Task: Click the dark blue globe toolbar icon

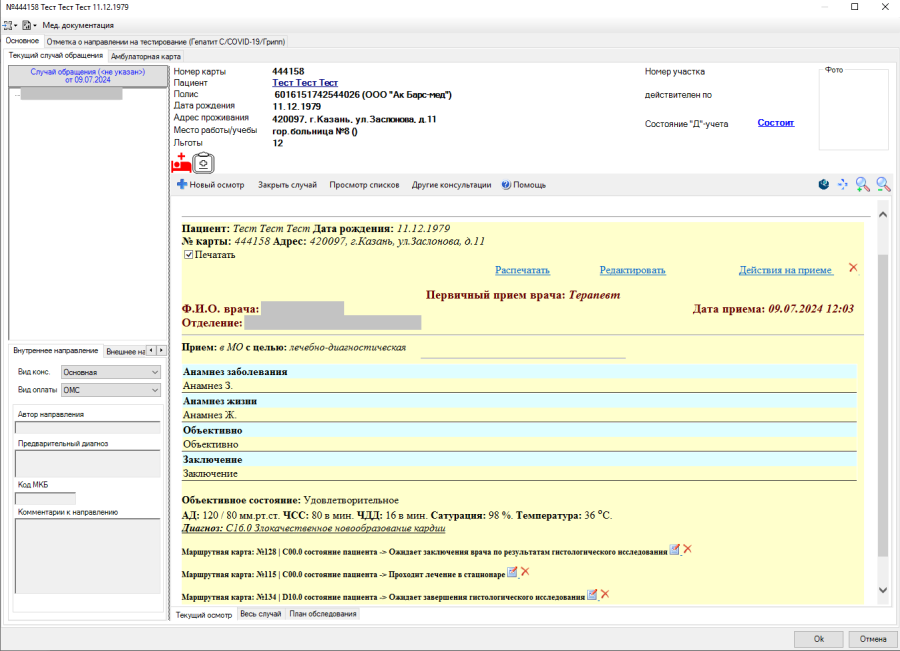Action: [824, 184]
